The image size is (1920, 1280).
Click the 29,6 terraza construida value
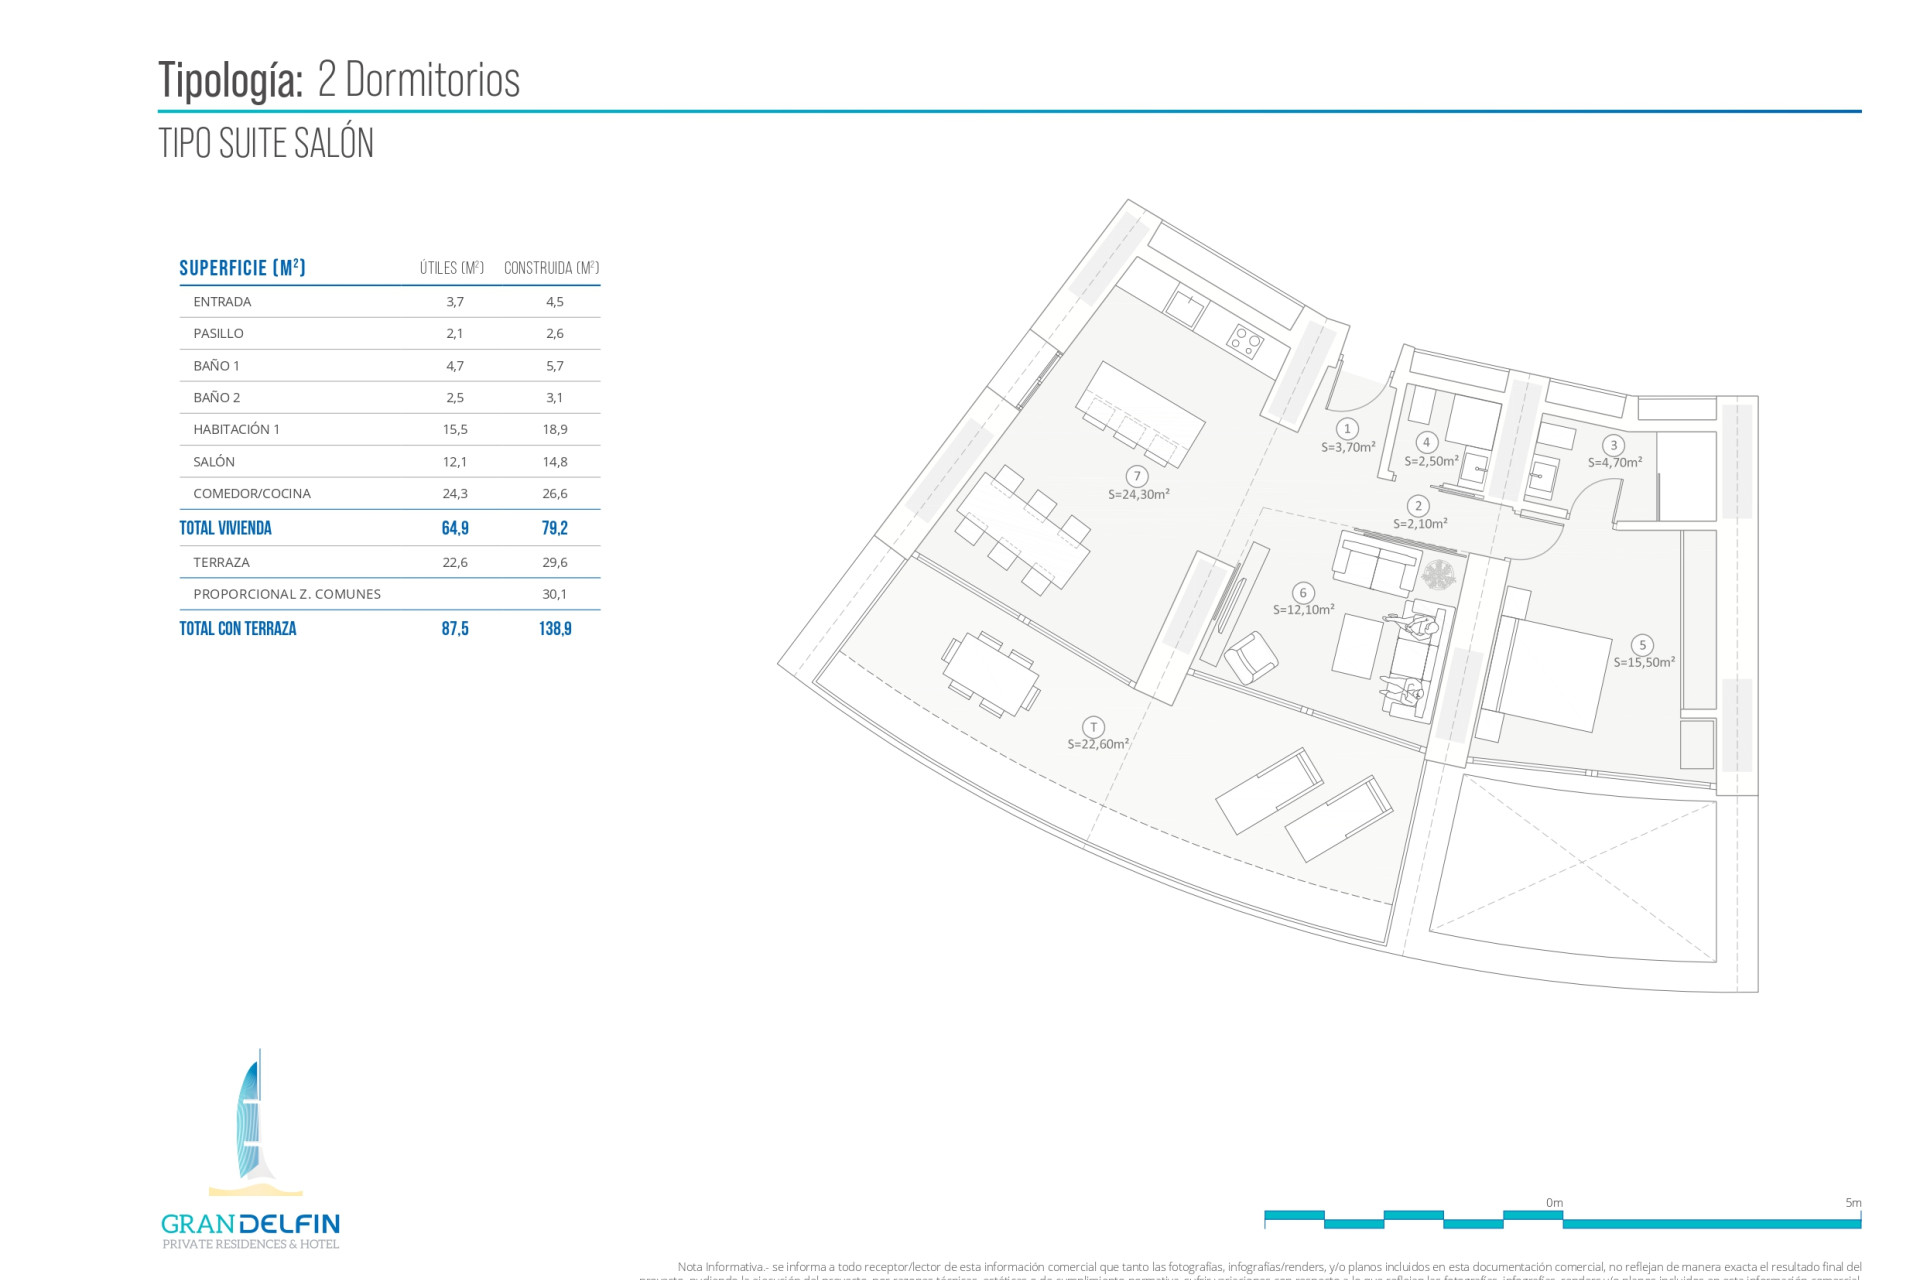click(x=555, y=563)
